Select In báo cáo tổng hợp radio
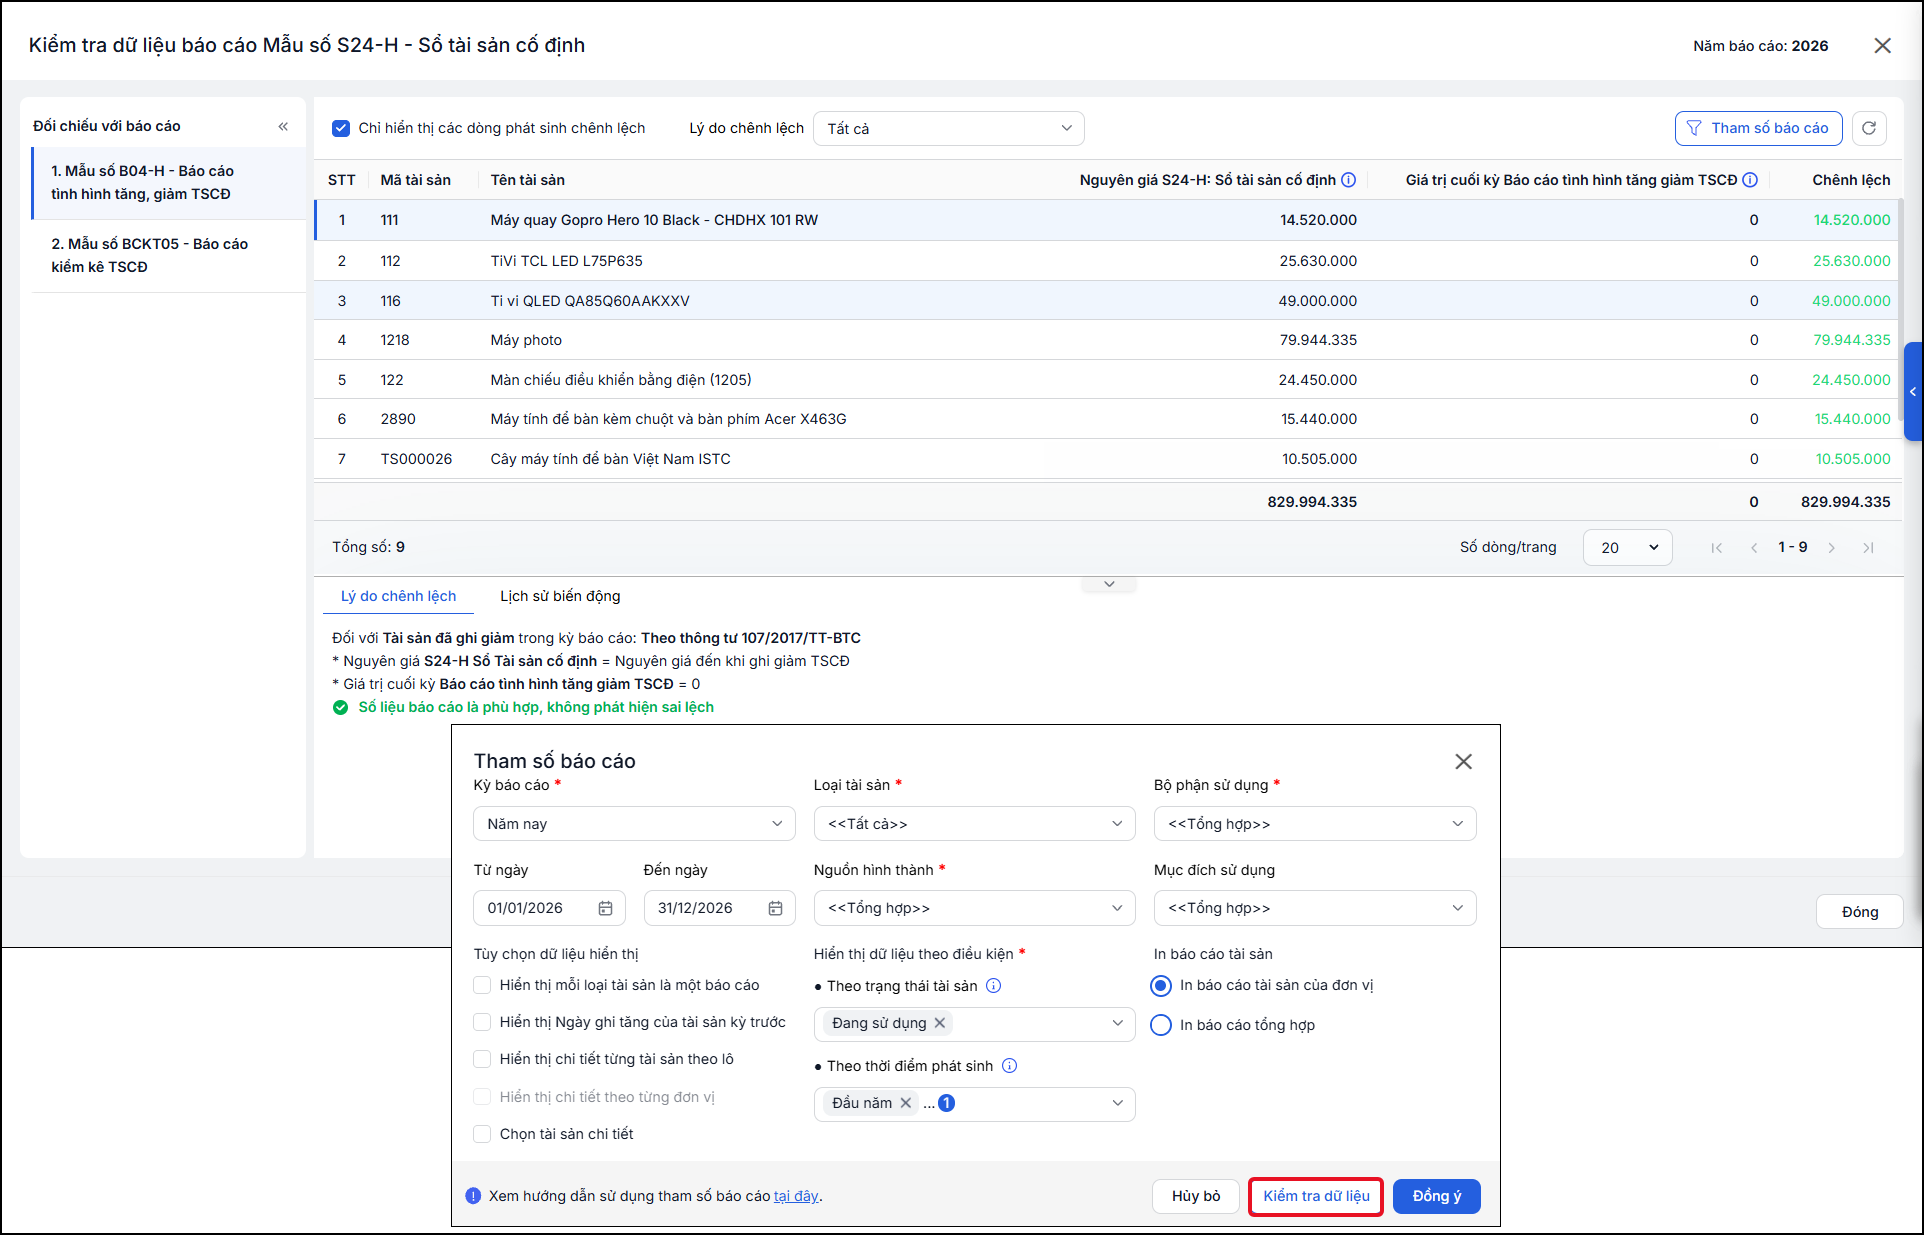The height and width of the screenshot is (1235, 1924). (1161, 1025)
